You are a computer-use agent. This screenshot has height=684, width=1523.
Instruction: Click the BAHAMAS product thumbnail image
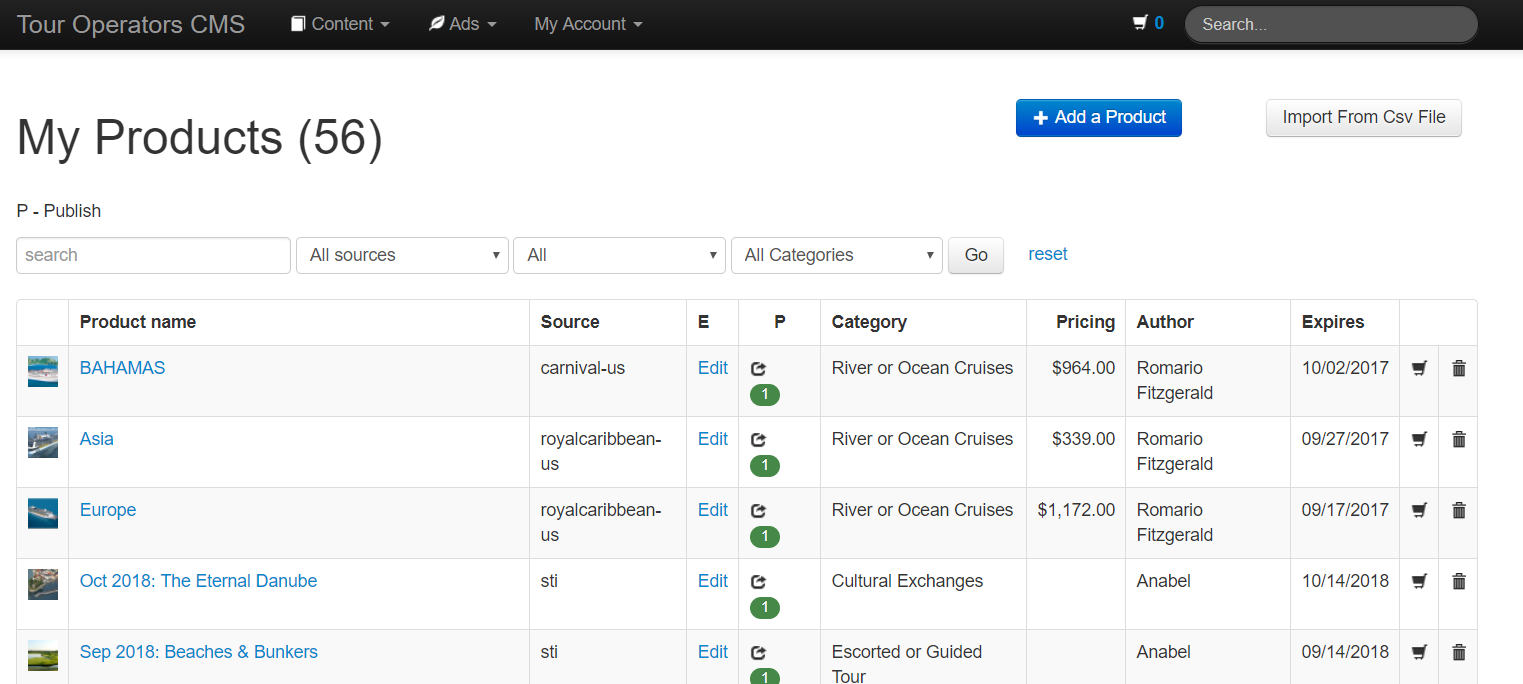(x=43, y=371)
